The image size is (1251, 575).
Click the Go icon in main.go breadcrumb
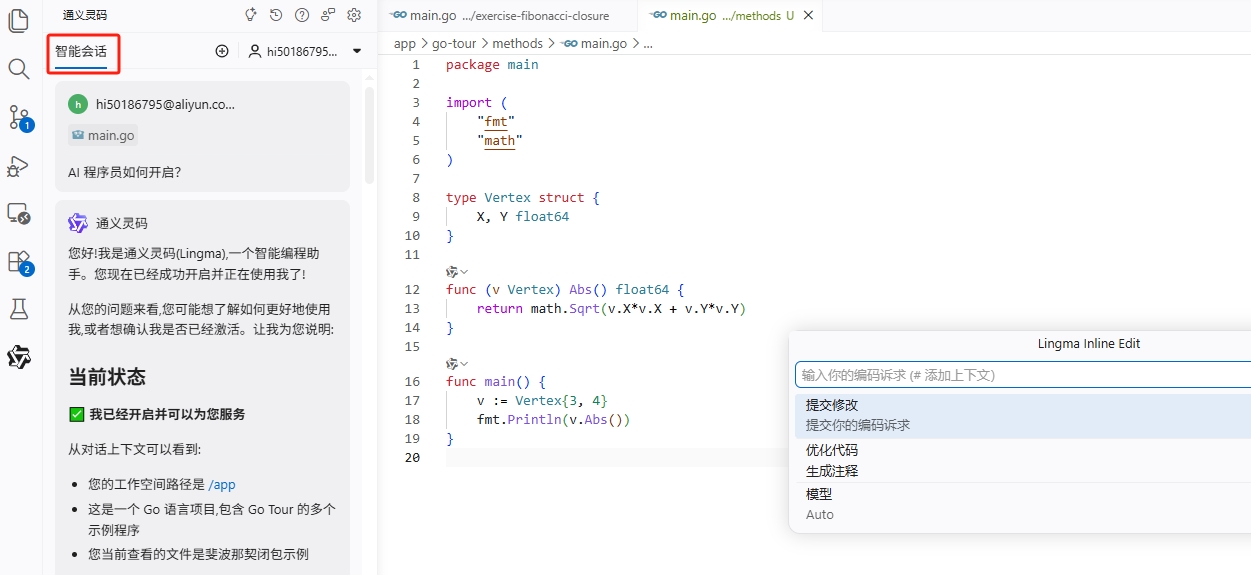click(x=569, y=44)
